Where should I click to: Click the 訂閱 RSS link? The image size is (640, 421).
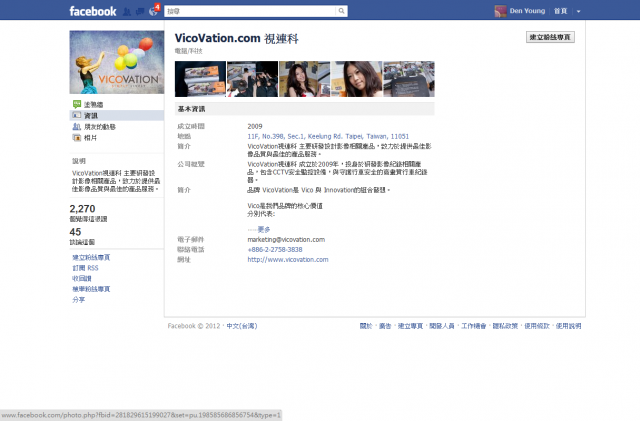[x=85, y=268]
